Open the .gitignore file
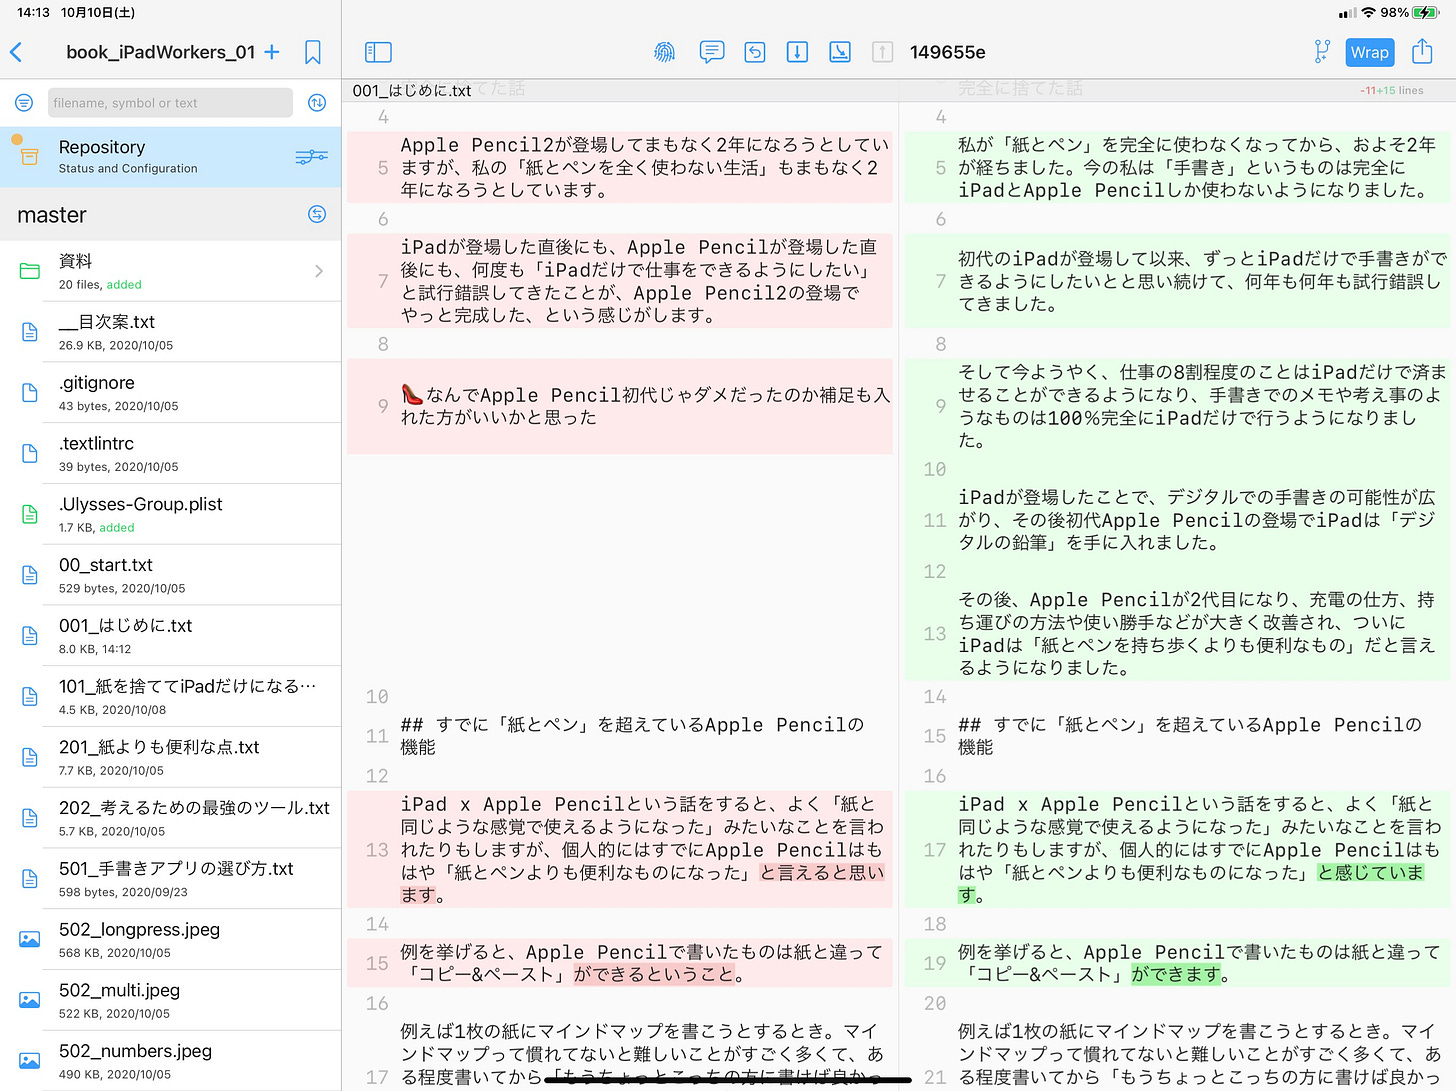1456x1091 pixels. coord(170,393)
